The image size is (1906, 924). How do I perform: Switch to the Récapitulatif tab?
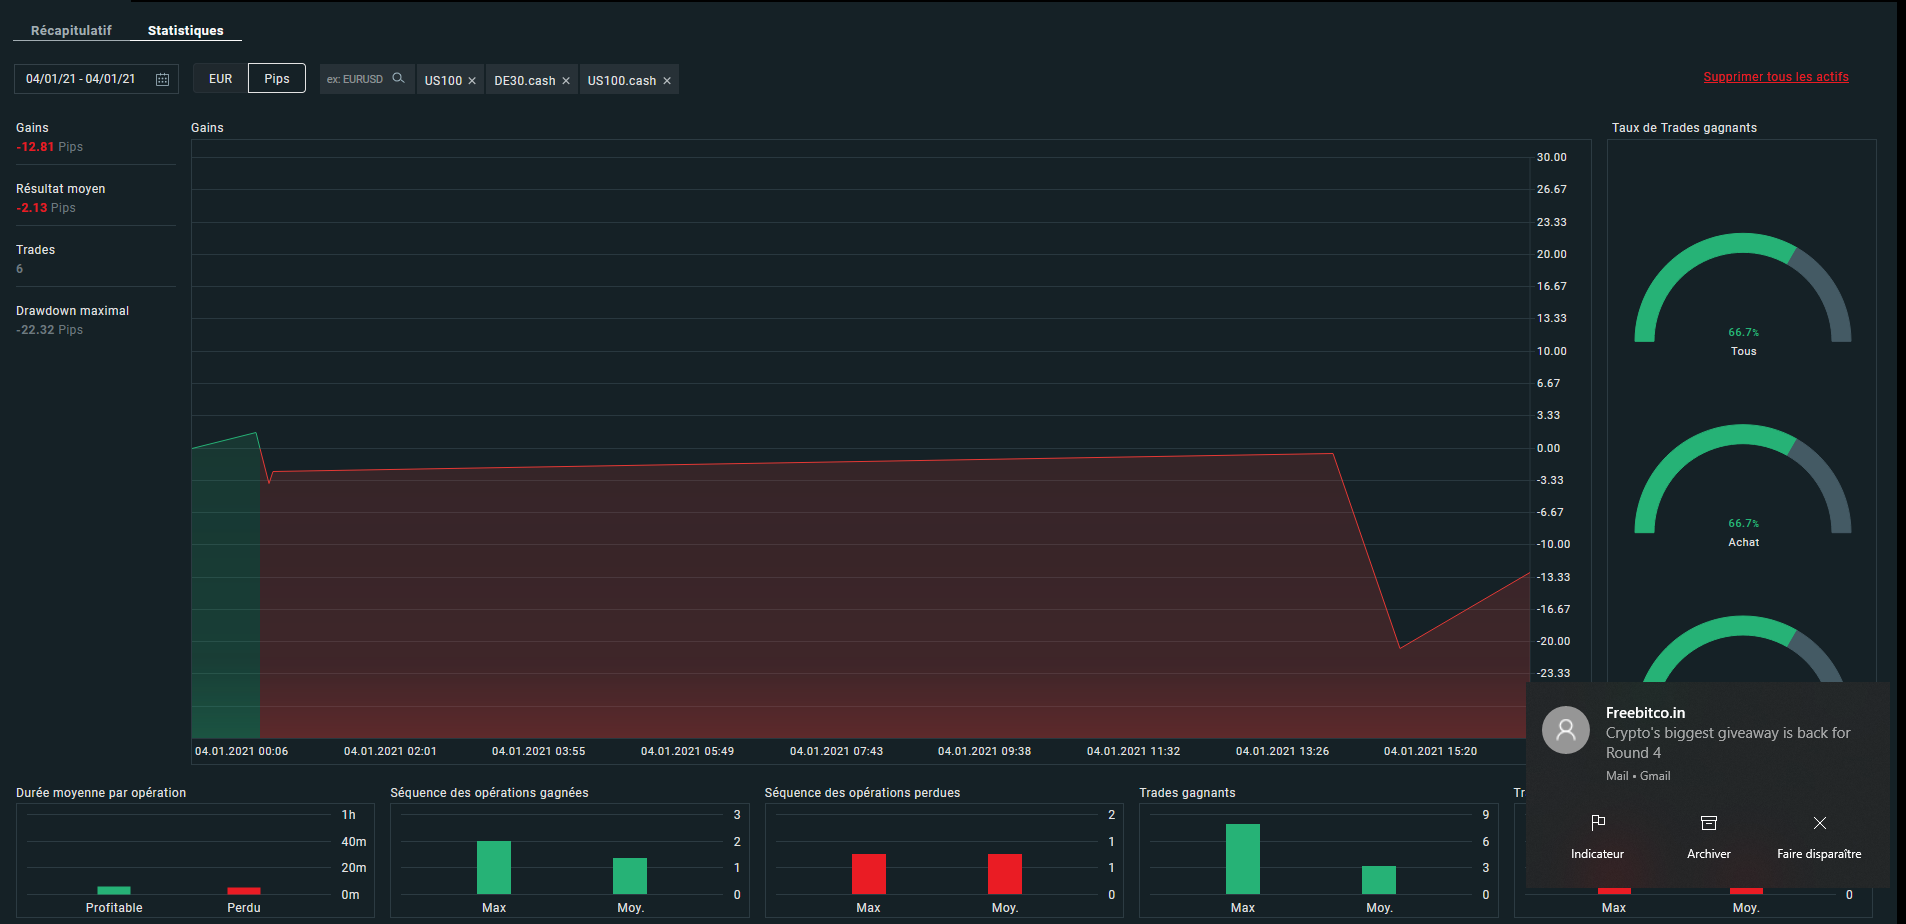tap(71, 31)
